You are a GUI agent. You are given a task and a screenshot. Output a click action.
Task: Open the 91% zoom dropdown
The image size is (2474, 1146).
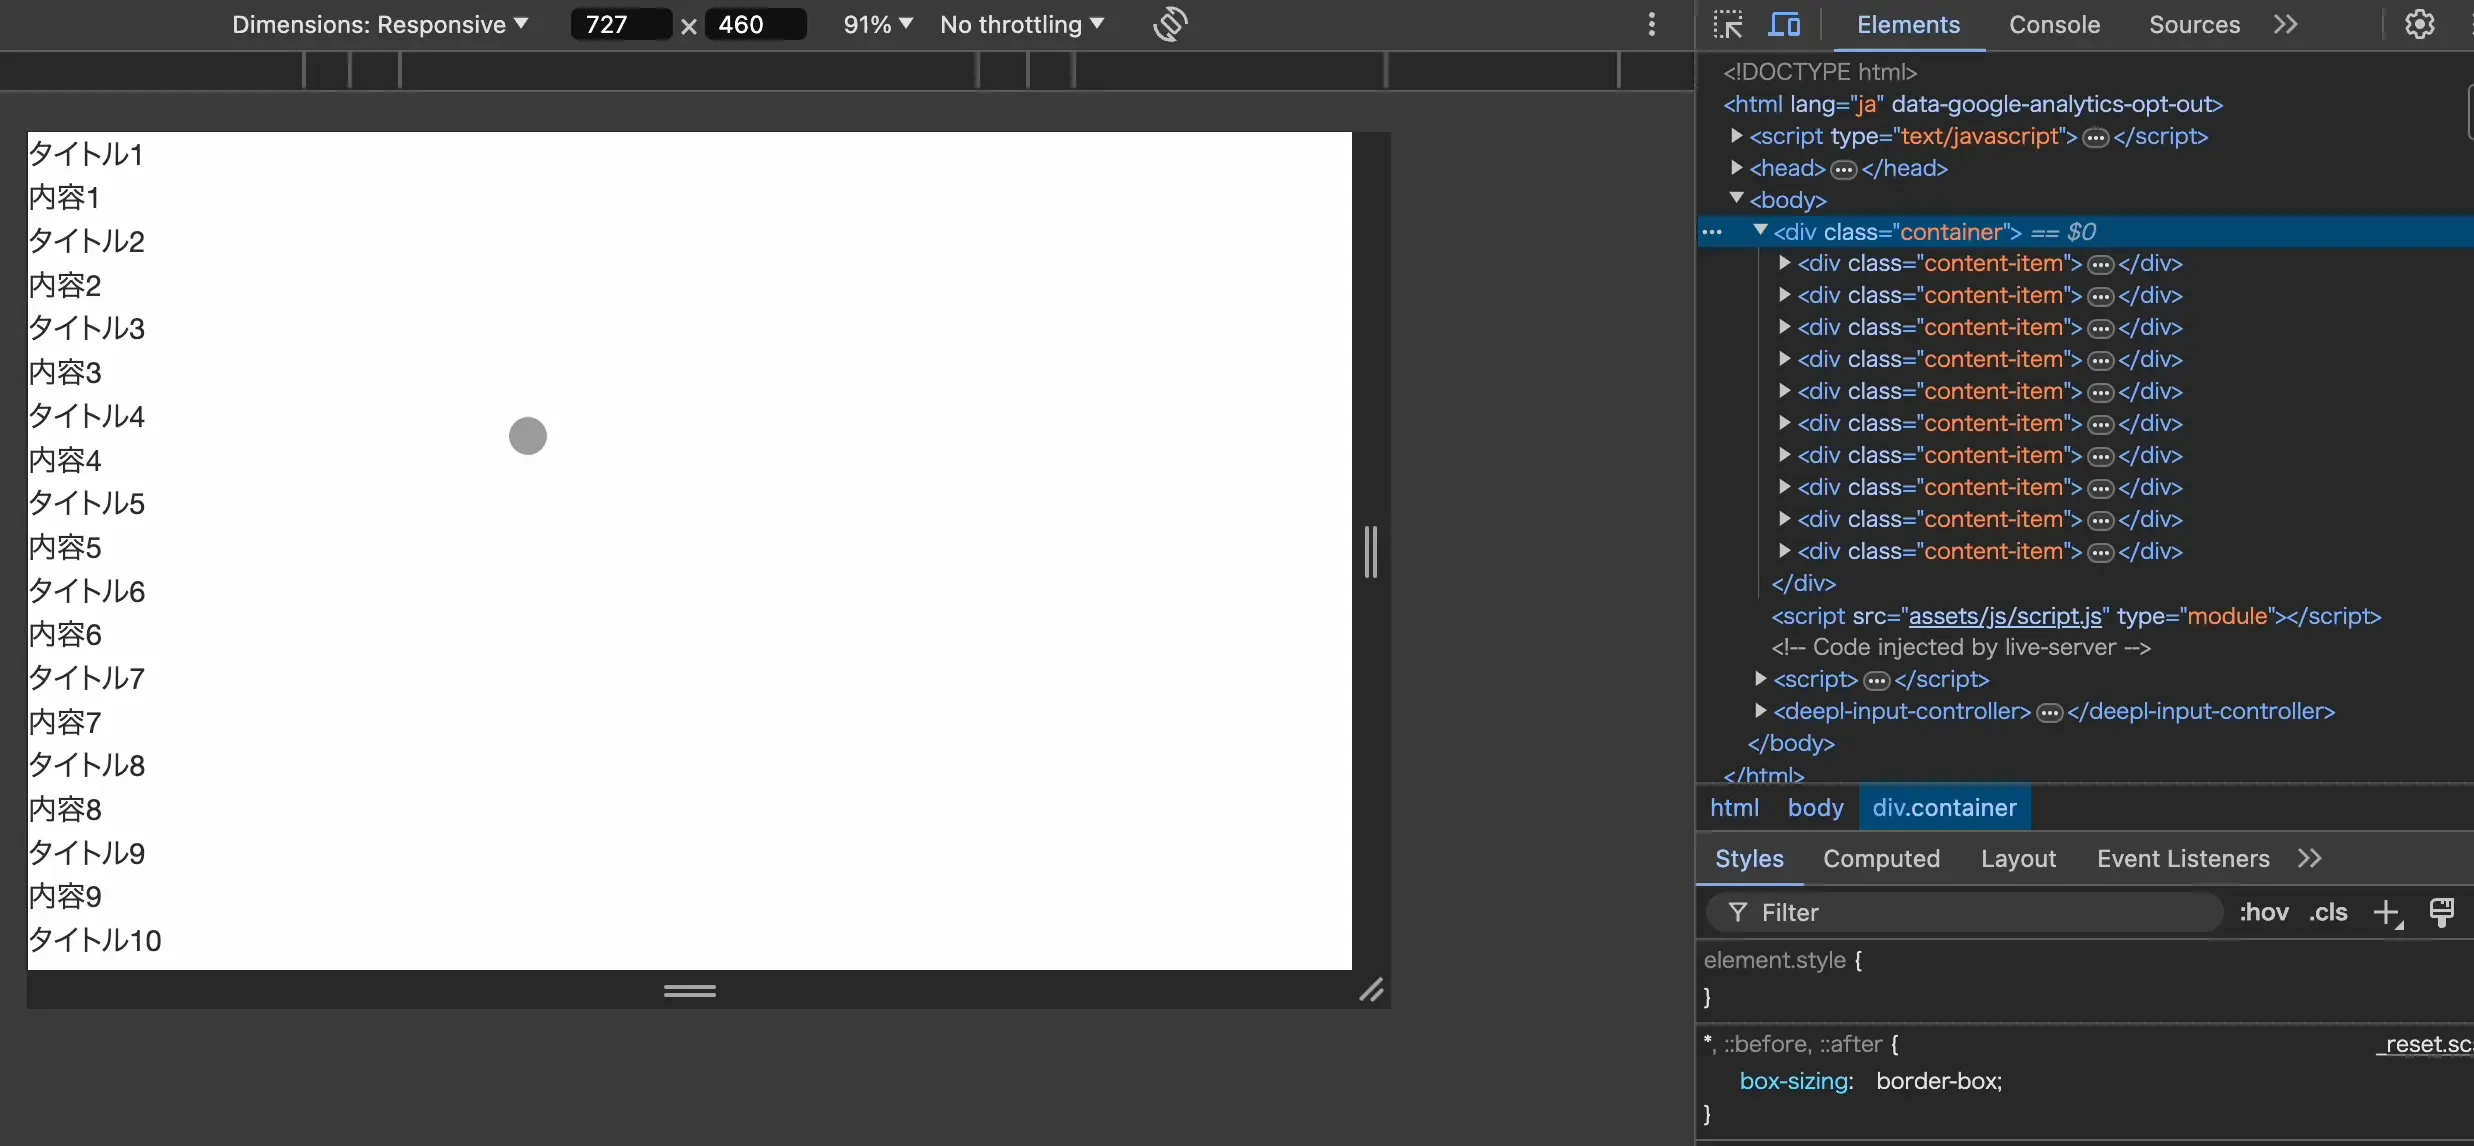tap(878, 24)
